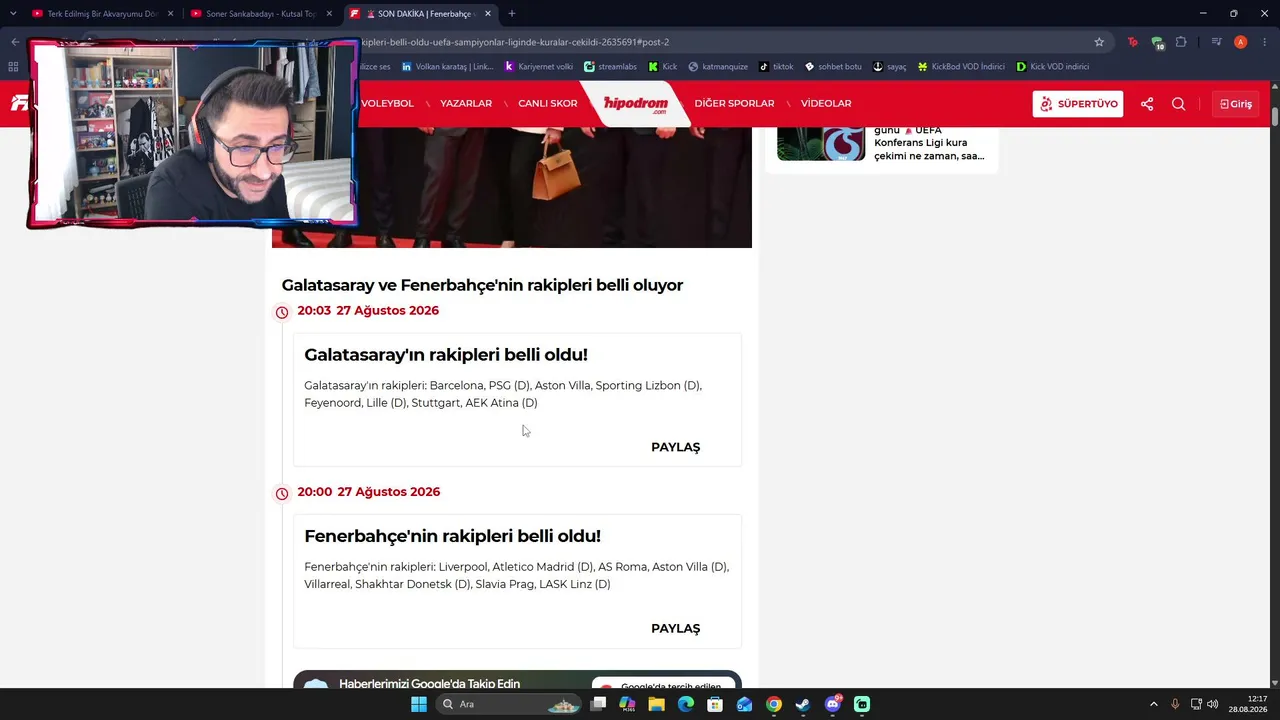Open Microsoft Store from the taskbar

point(715,704)
